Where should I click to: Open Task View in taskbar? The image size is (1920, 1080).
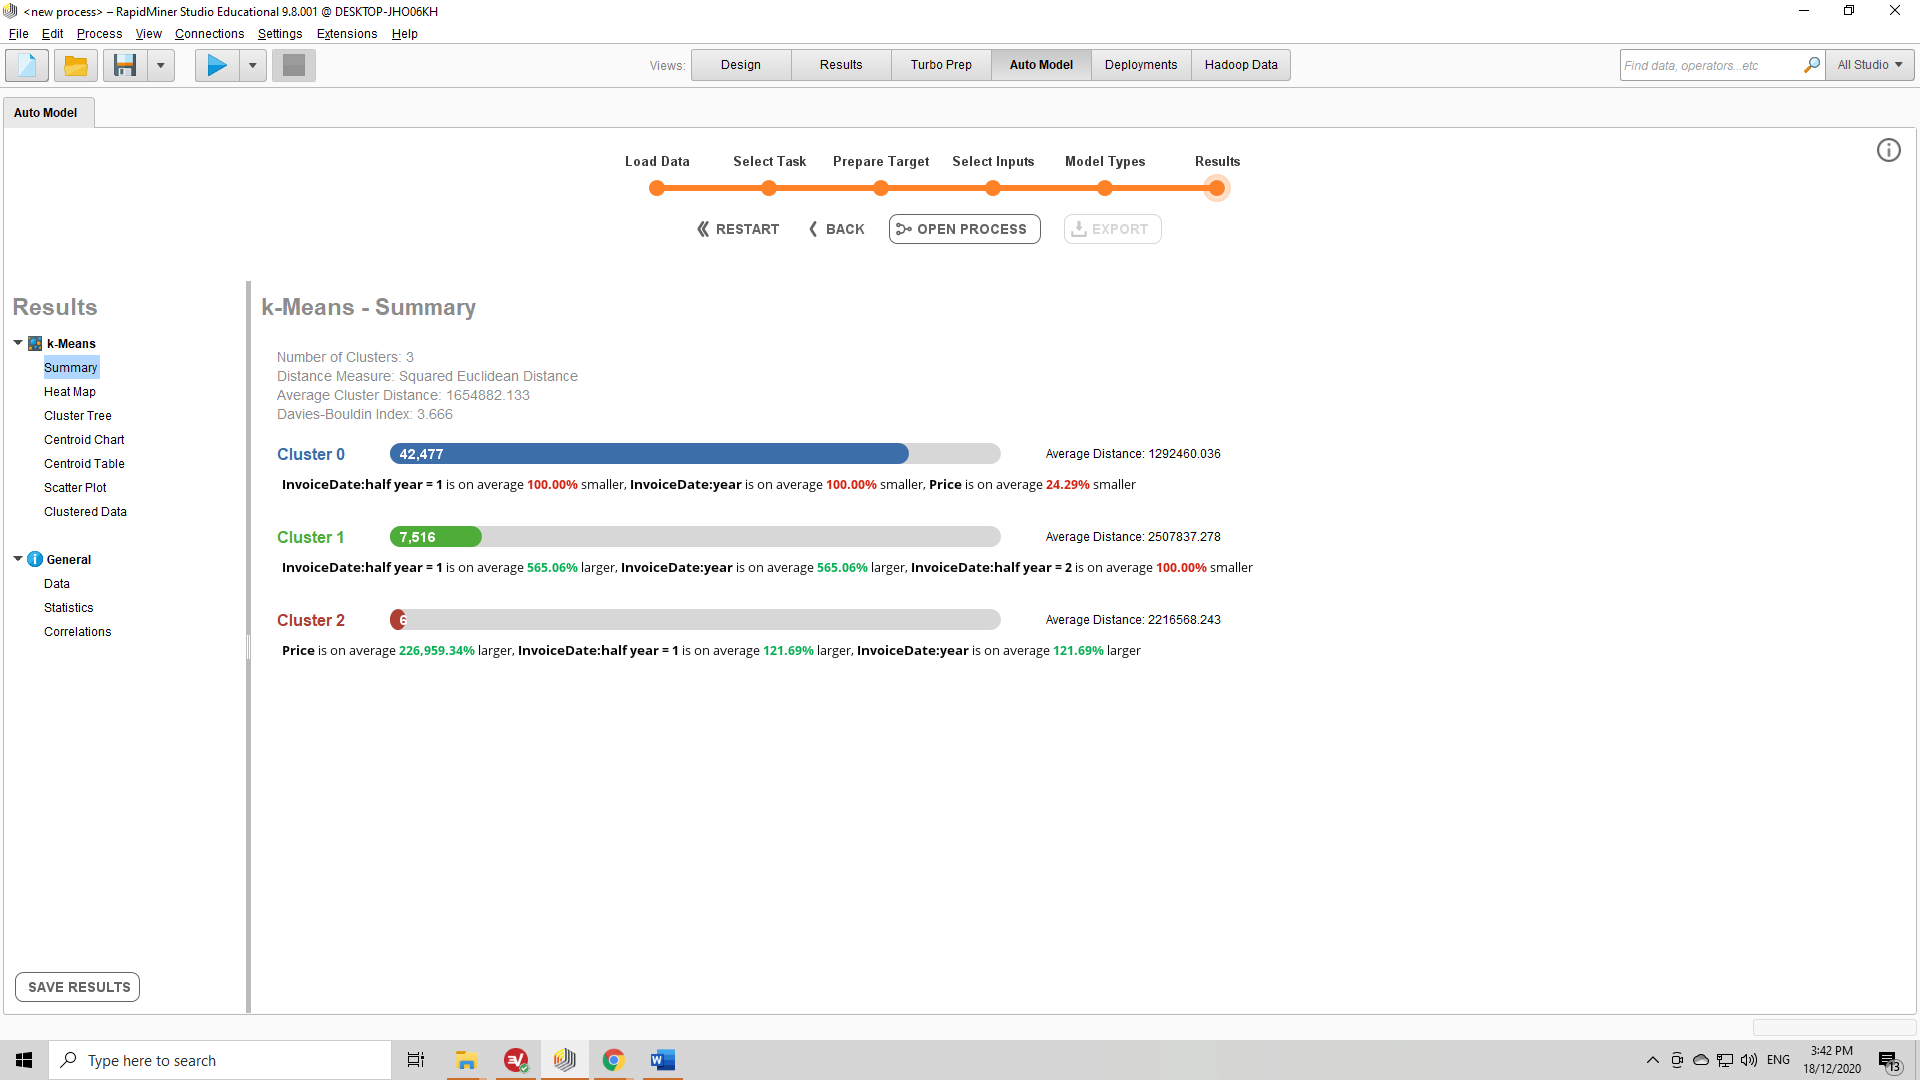(x=416, y=1060)
